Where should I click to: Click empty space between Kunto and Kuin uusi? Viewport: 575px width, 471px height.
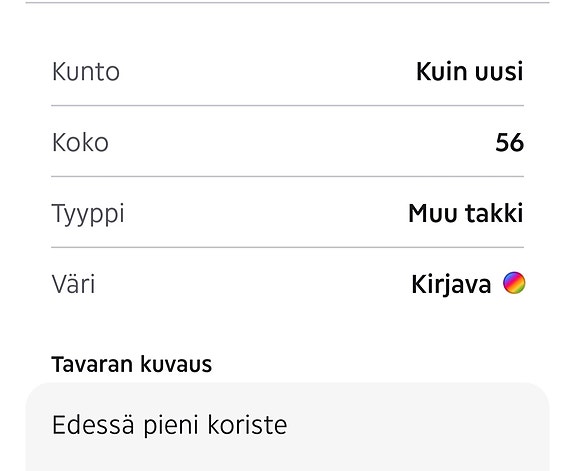268,71
